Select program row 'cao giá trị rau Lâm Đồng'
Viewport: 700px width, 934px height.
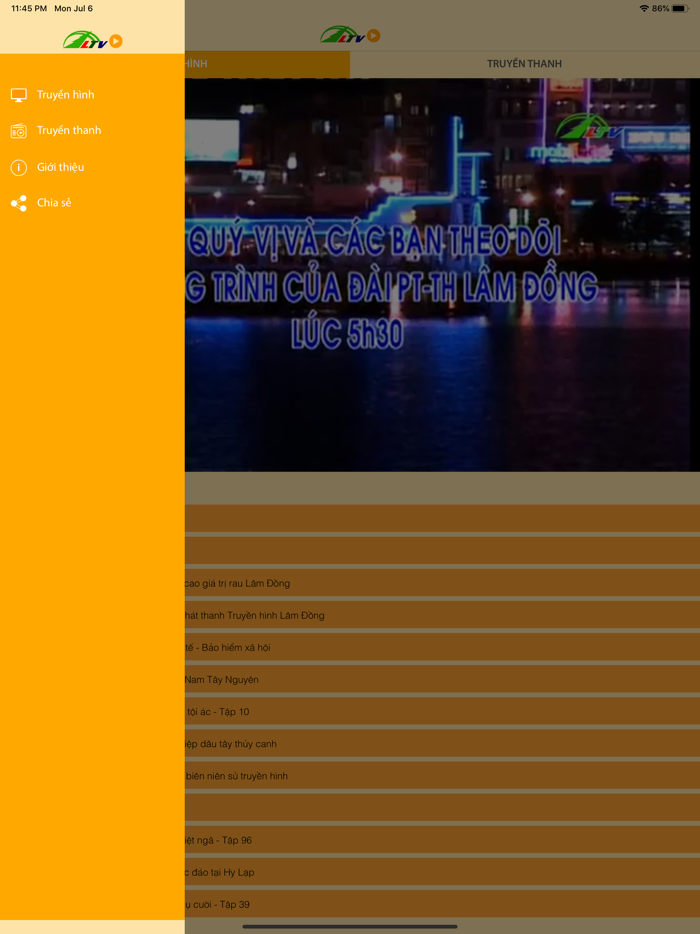pos(442,583)
